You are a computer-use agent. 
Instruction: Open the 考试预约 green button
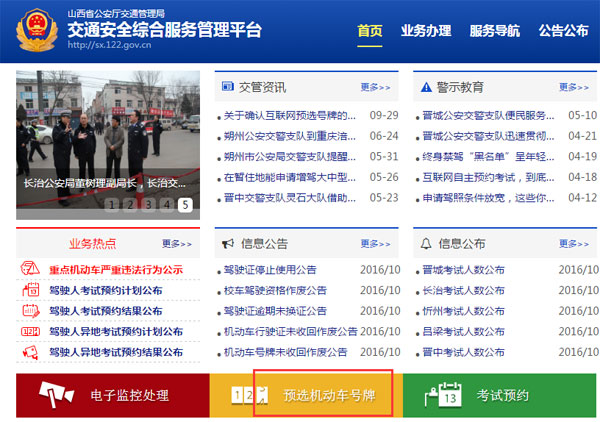(499, 395)
